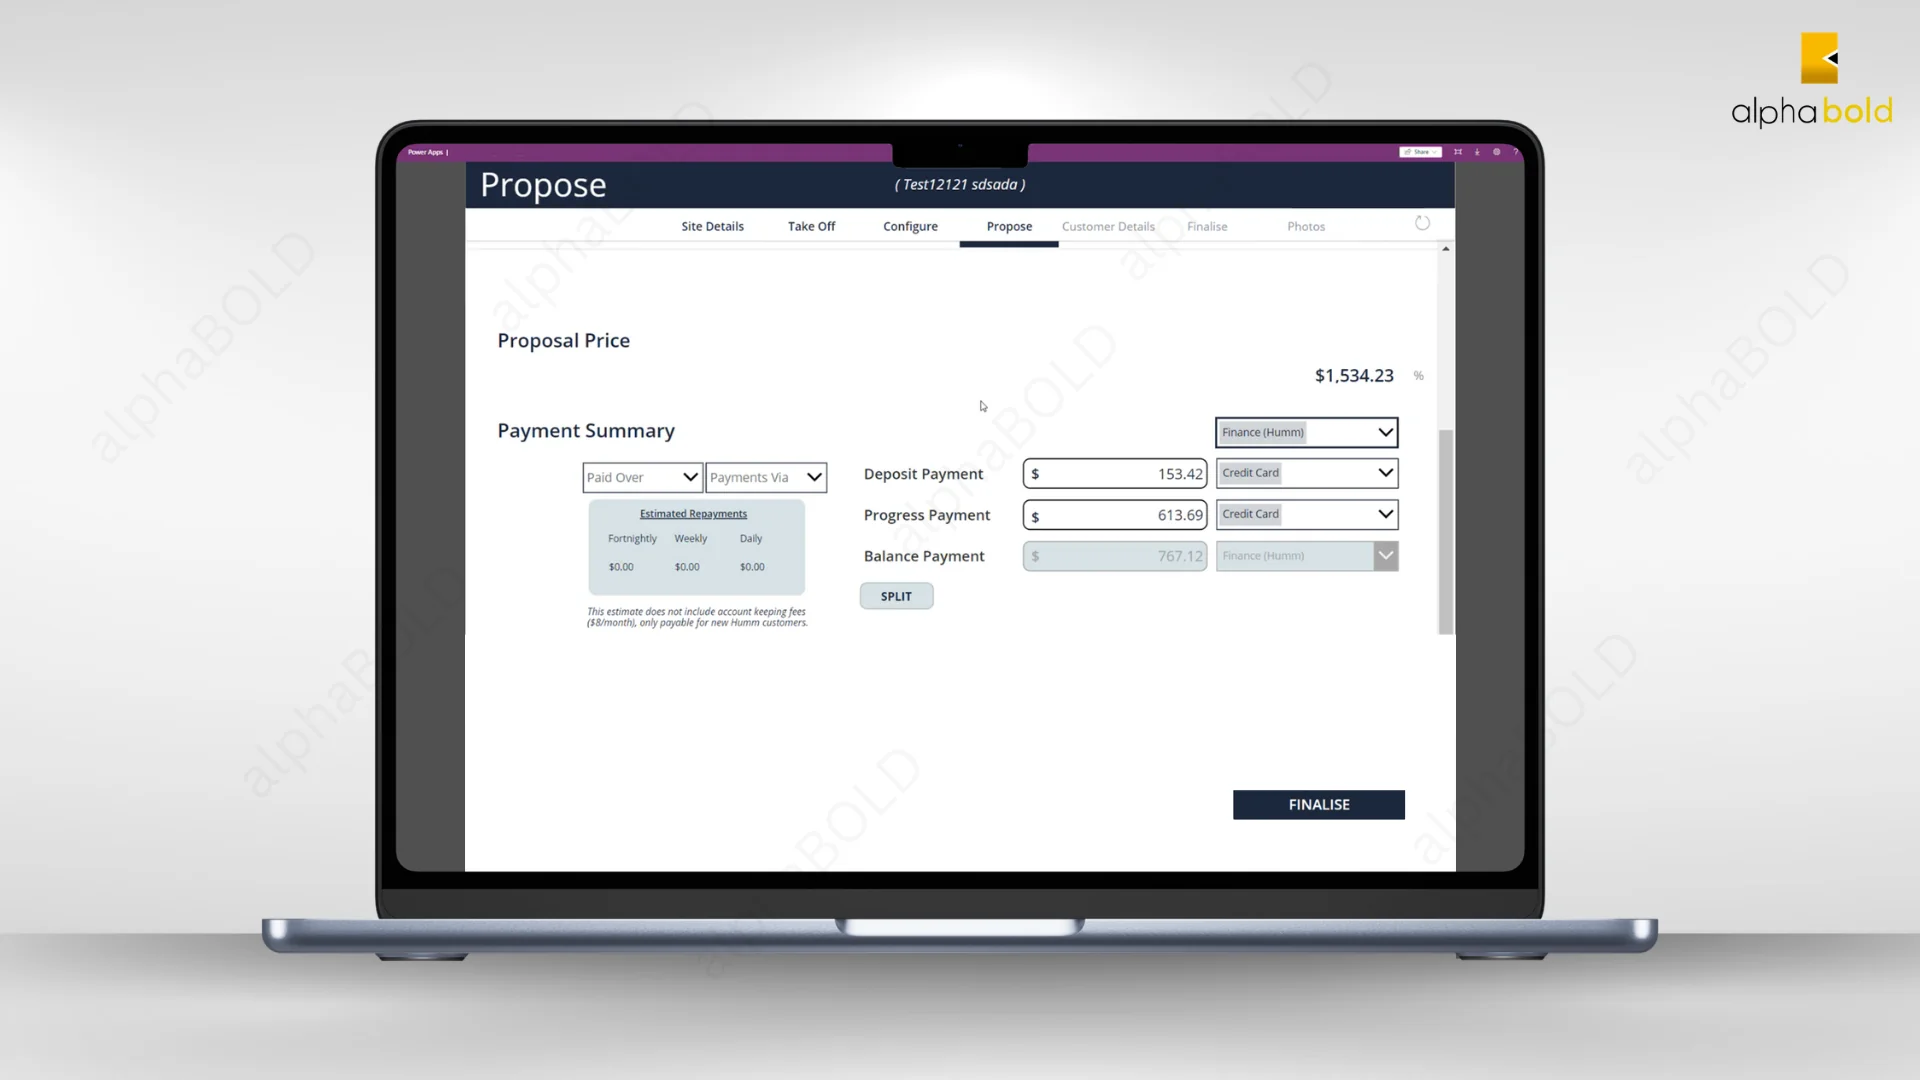The image size is (1920, 1080).
Task: Switch to the Site Details tab
Action: pos(712,225)
